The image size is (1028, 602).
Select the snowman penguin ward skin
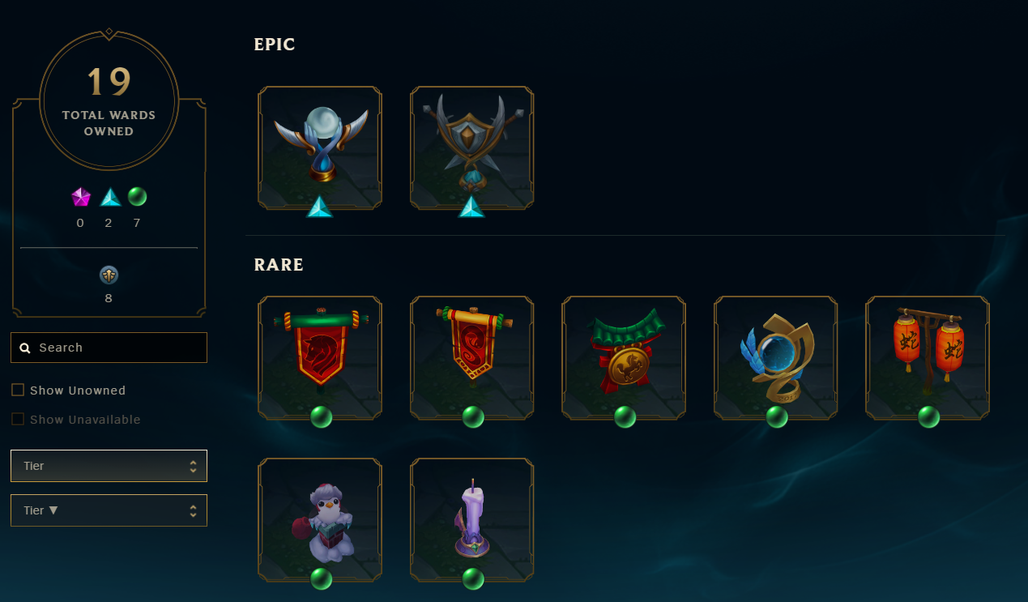pos(320,520)
